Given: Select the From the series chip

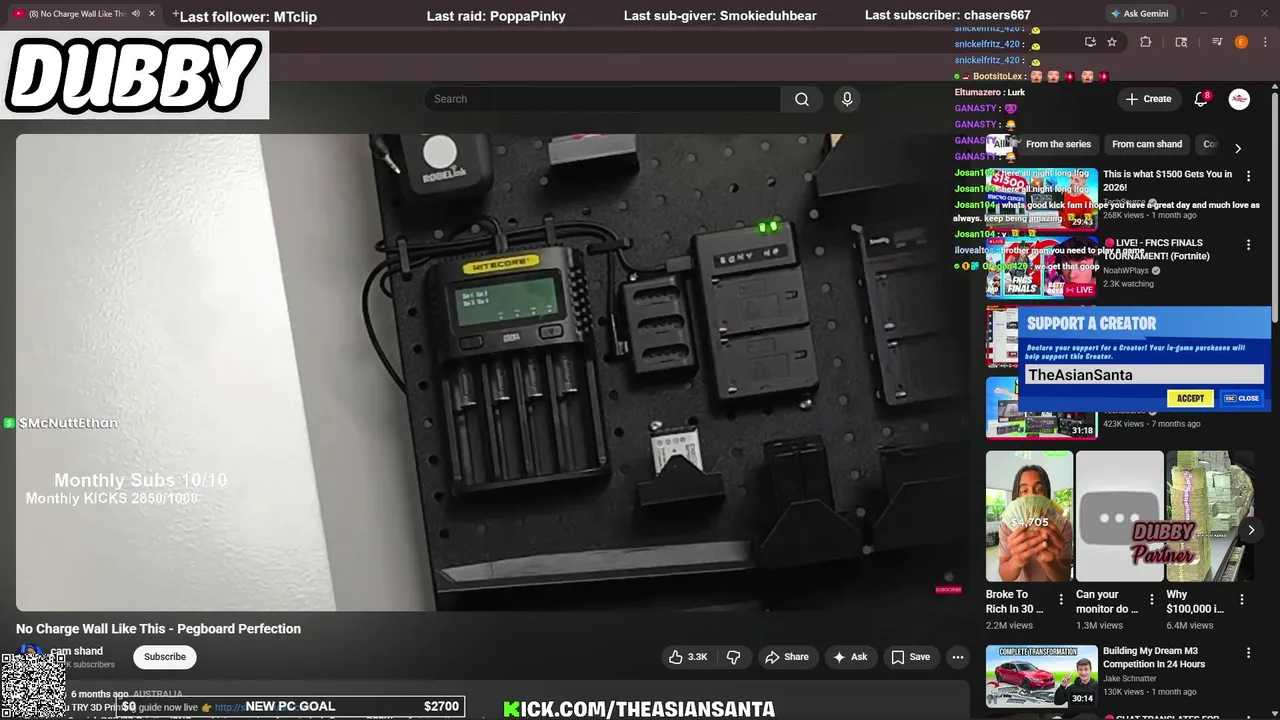Looking at the screenshot, I should [x=1058, y=144].
